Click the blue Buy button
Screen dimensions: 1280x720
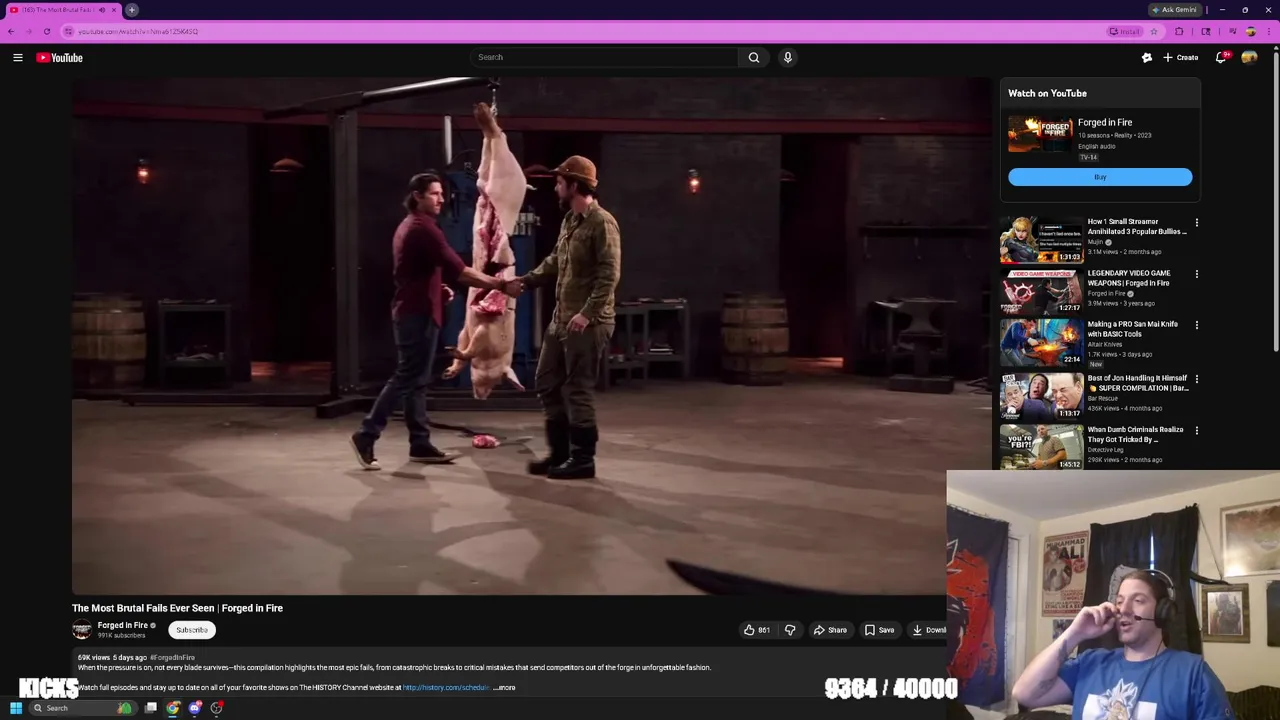[1100, 177]
